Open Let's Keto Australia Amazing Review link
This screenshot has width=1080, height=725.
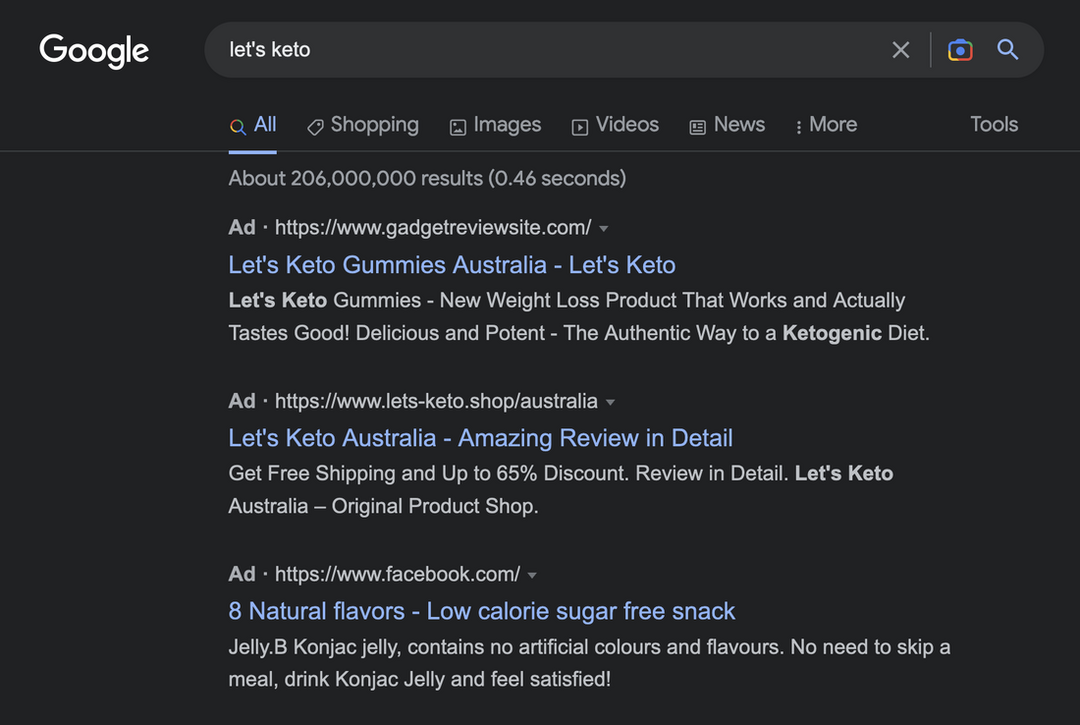tap(480, 438)
